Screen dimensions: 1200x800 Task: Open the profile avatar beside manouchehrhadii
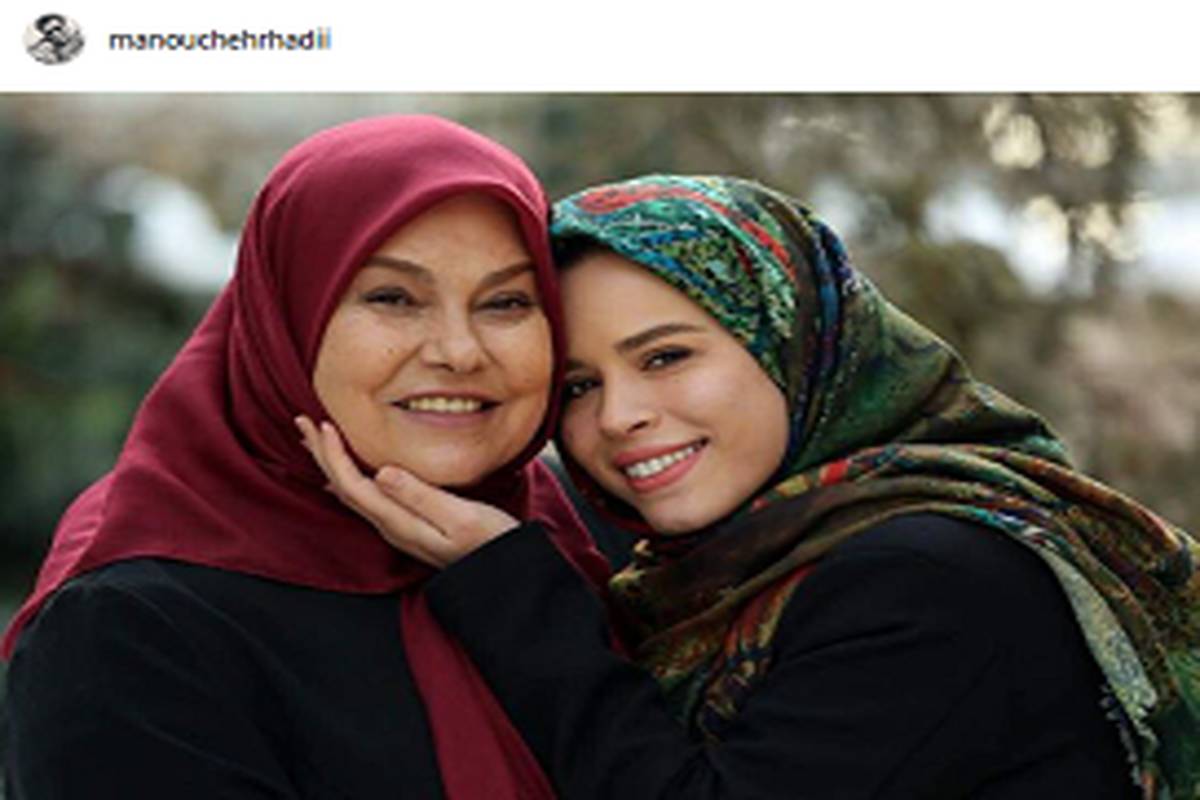(x=54, y=40)
